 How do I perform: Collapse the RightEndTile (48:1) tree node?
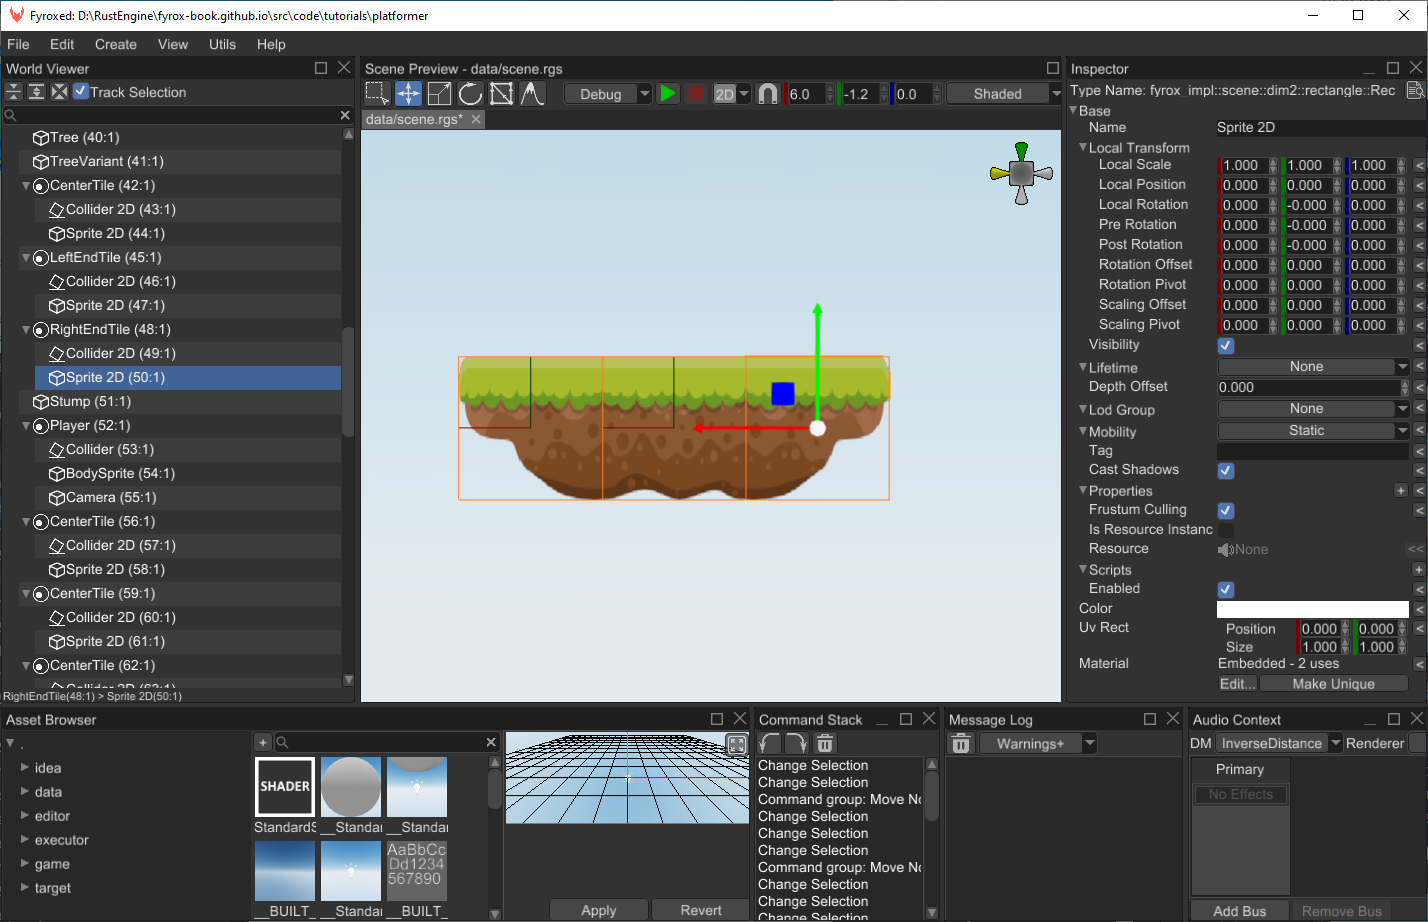click(x=26, y=329)
